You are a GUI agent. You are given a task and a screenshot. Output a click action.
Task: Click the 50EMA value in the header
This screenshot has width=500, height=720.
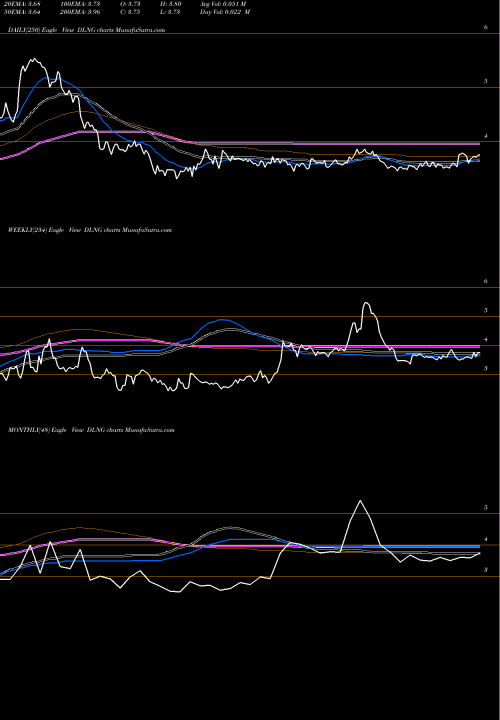[20, 12]
